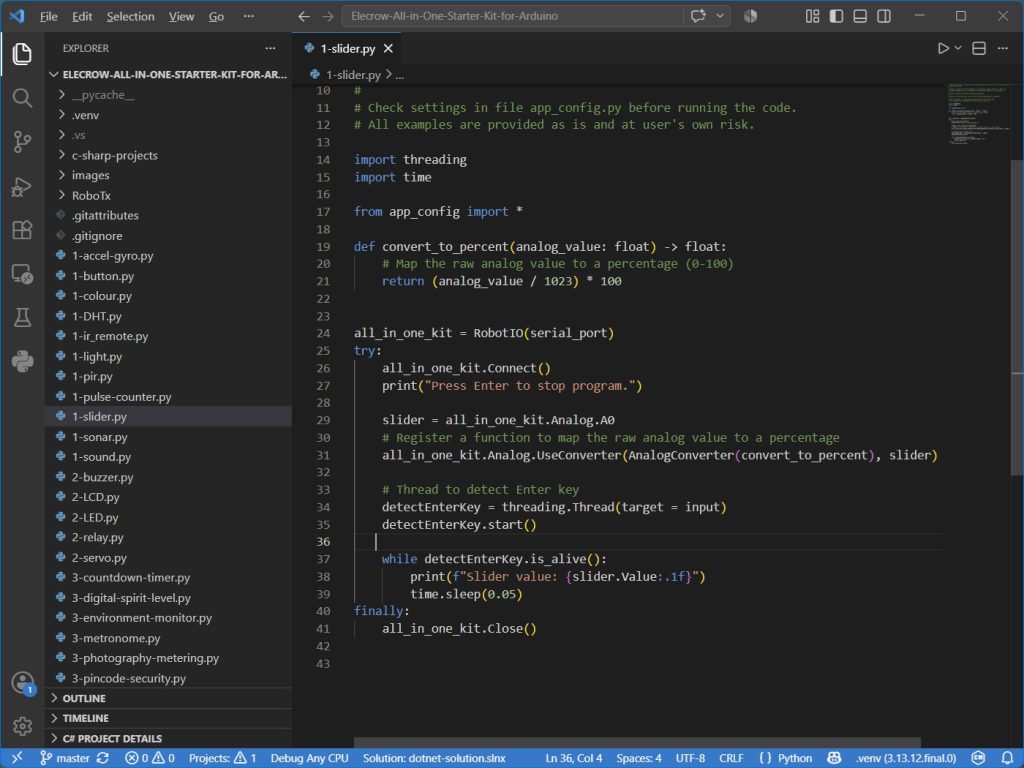Open the Remote Explorer view
The width and height of the screenshot is (1024, 768).
[x=22, y=274]
